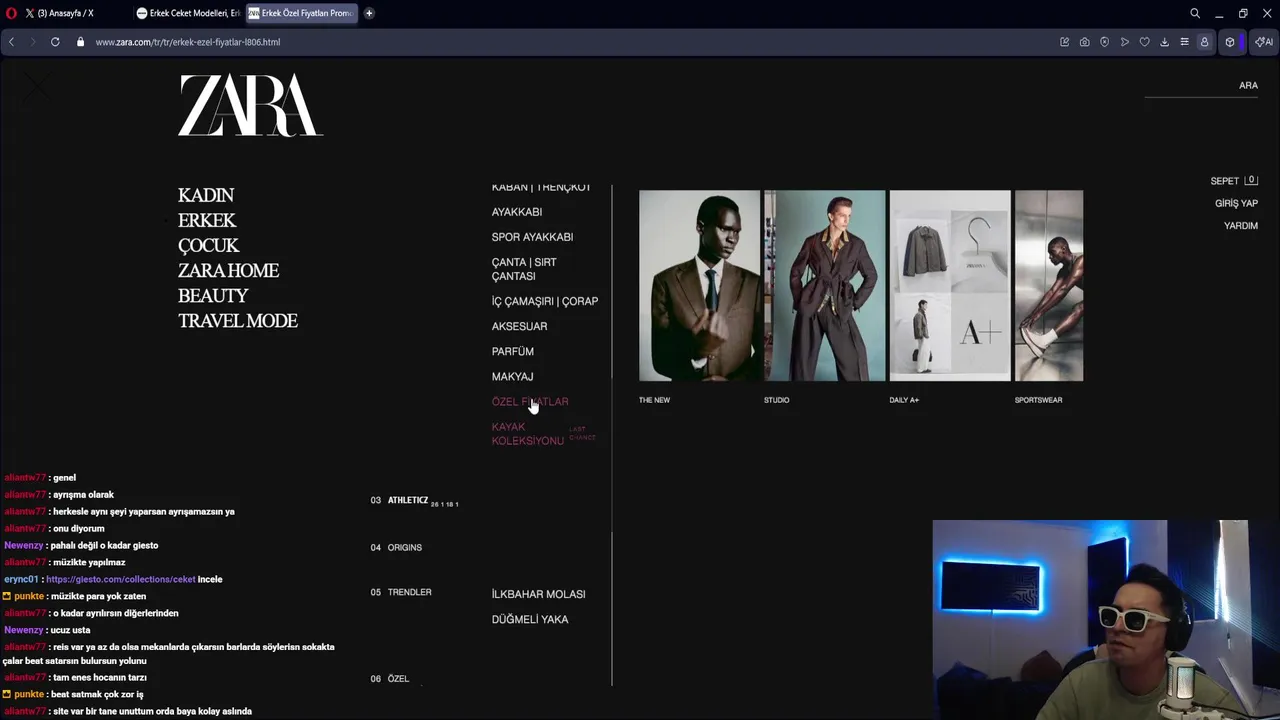1280x720 pixels.
Task: Open the DAILY A+ thumbnail
Action: pyautogui.click(x=950, y=286)
